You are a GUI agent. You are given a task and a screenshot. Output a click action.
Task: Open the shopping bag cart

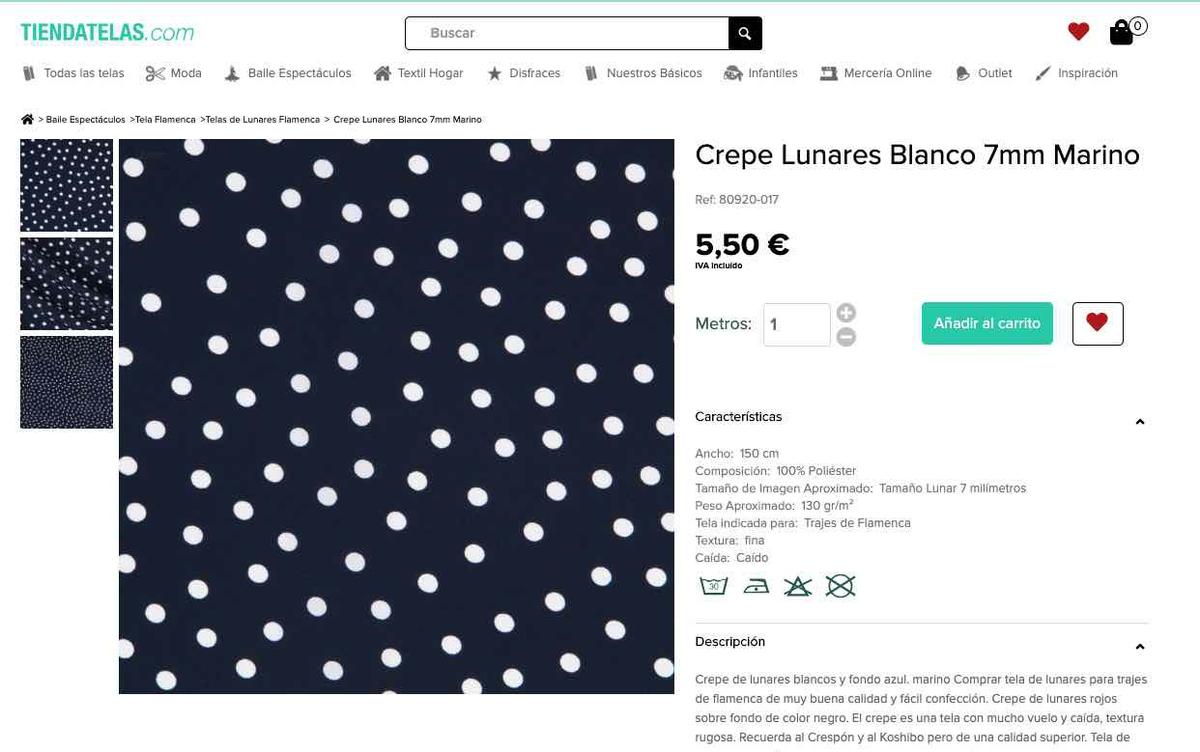[1123, 32]
